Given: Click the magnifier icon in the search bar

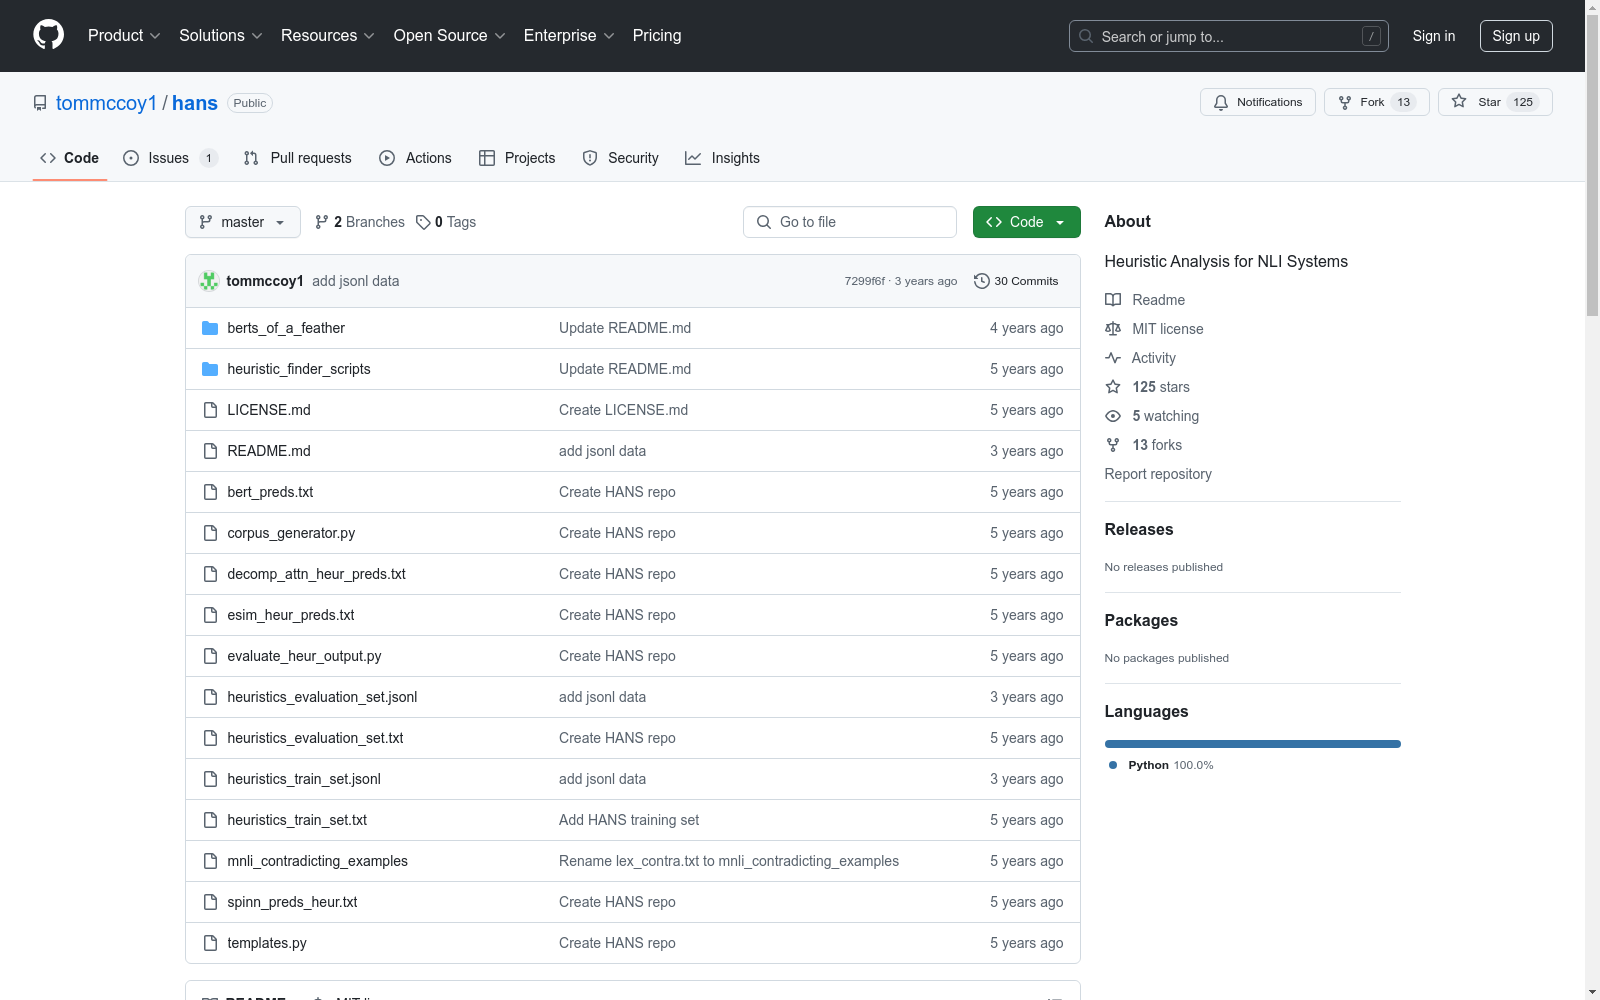Looking at the screenshot, I should [1086, 36].
